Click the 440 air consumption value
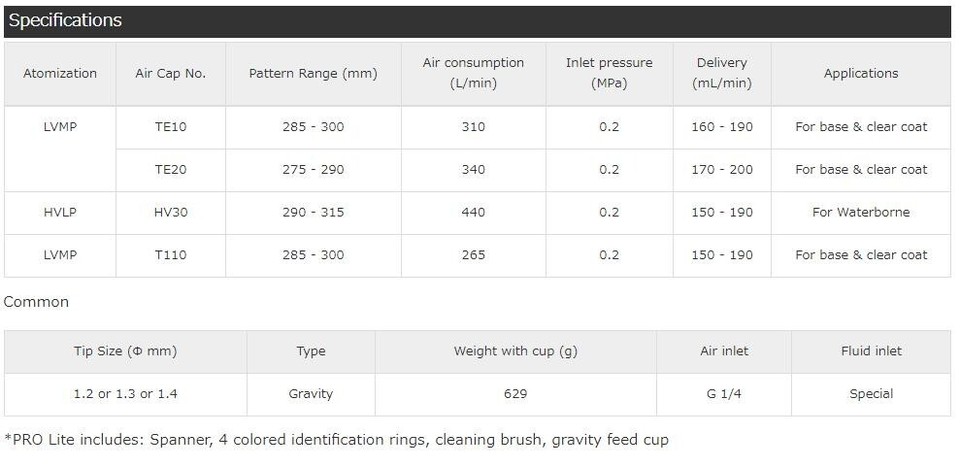The height and width of the screenshot is (467, 960). [x=473, y=213]
